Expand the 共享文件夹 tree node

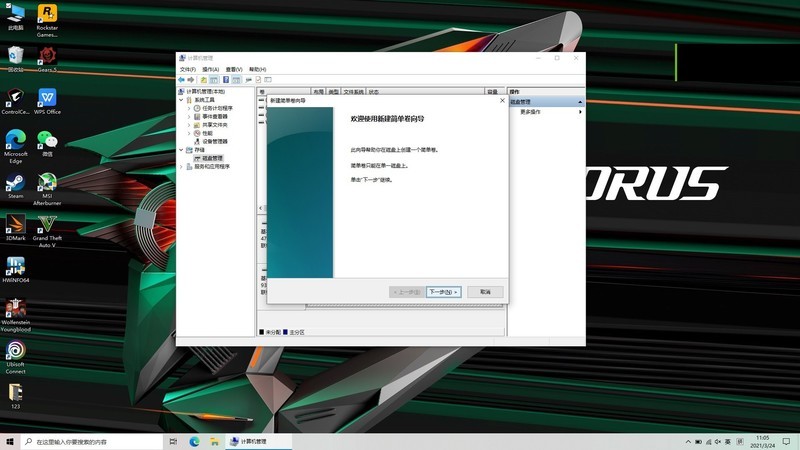(x=189, y=124)
